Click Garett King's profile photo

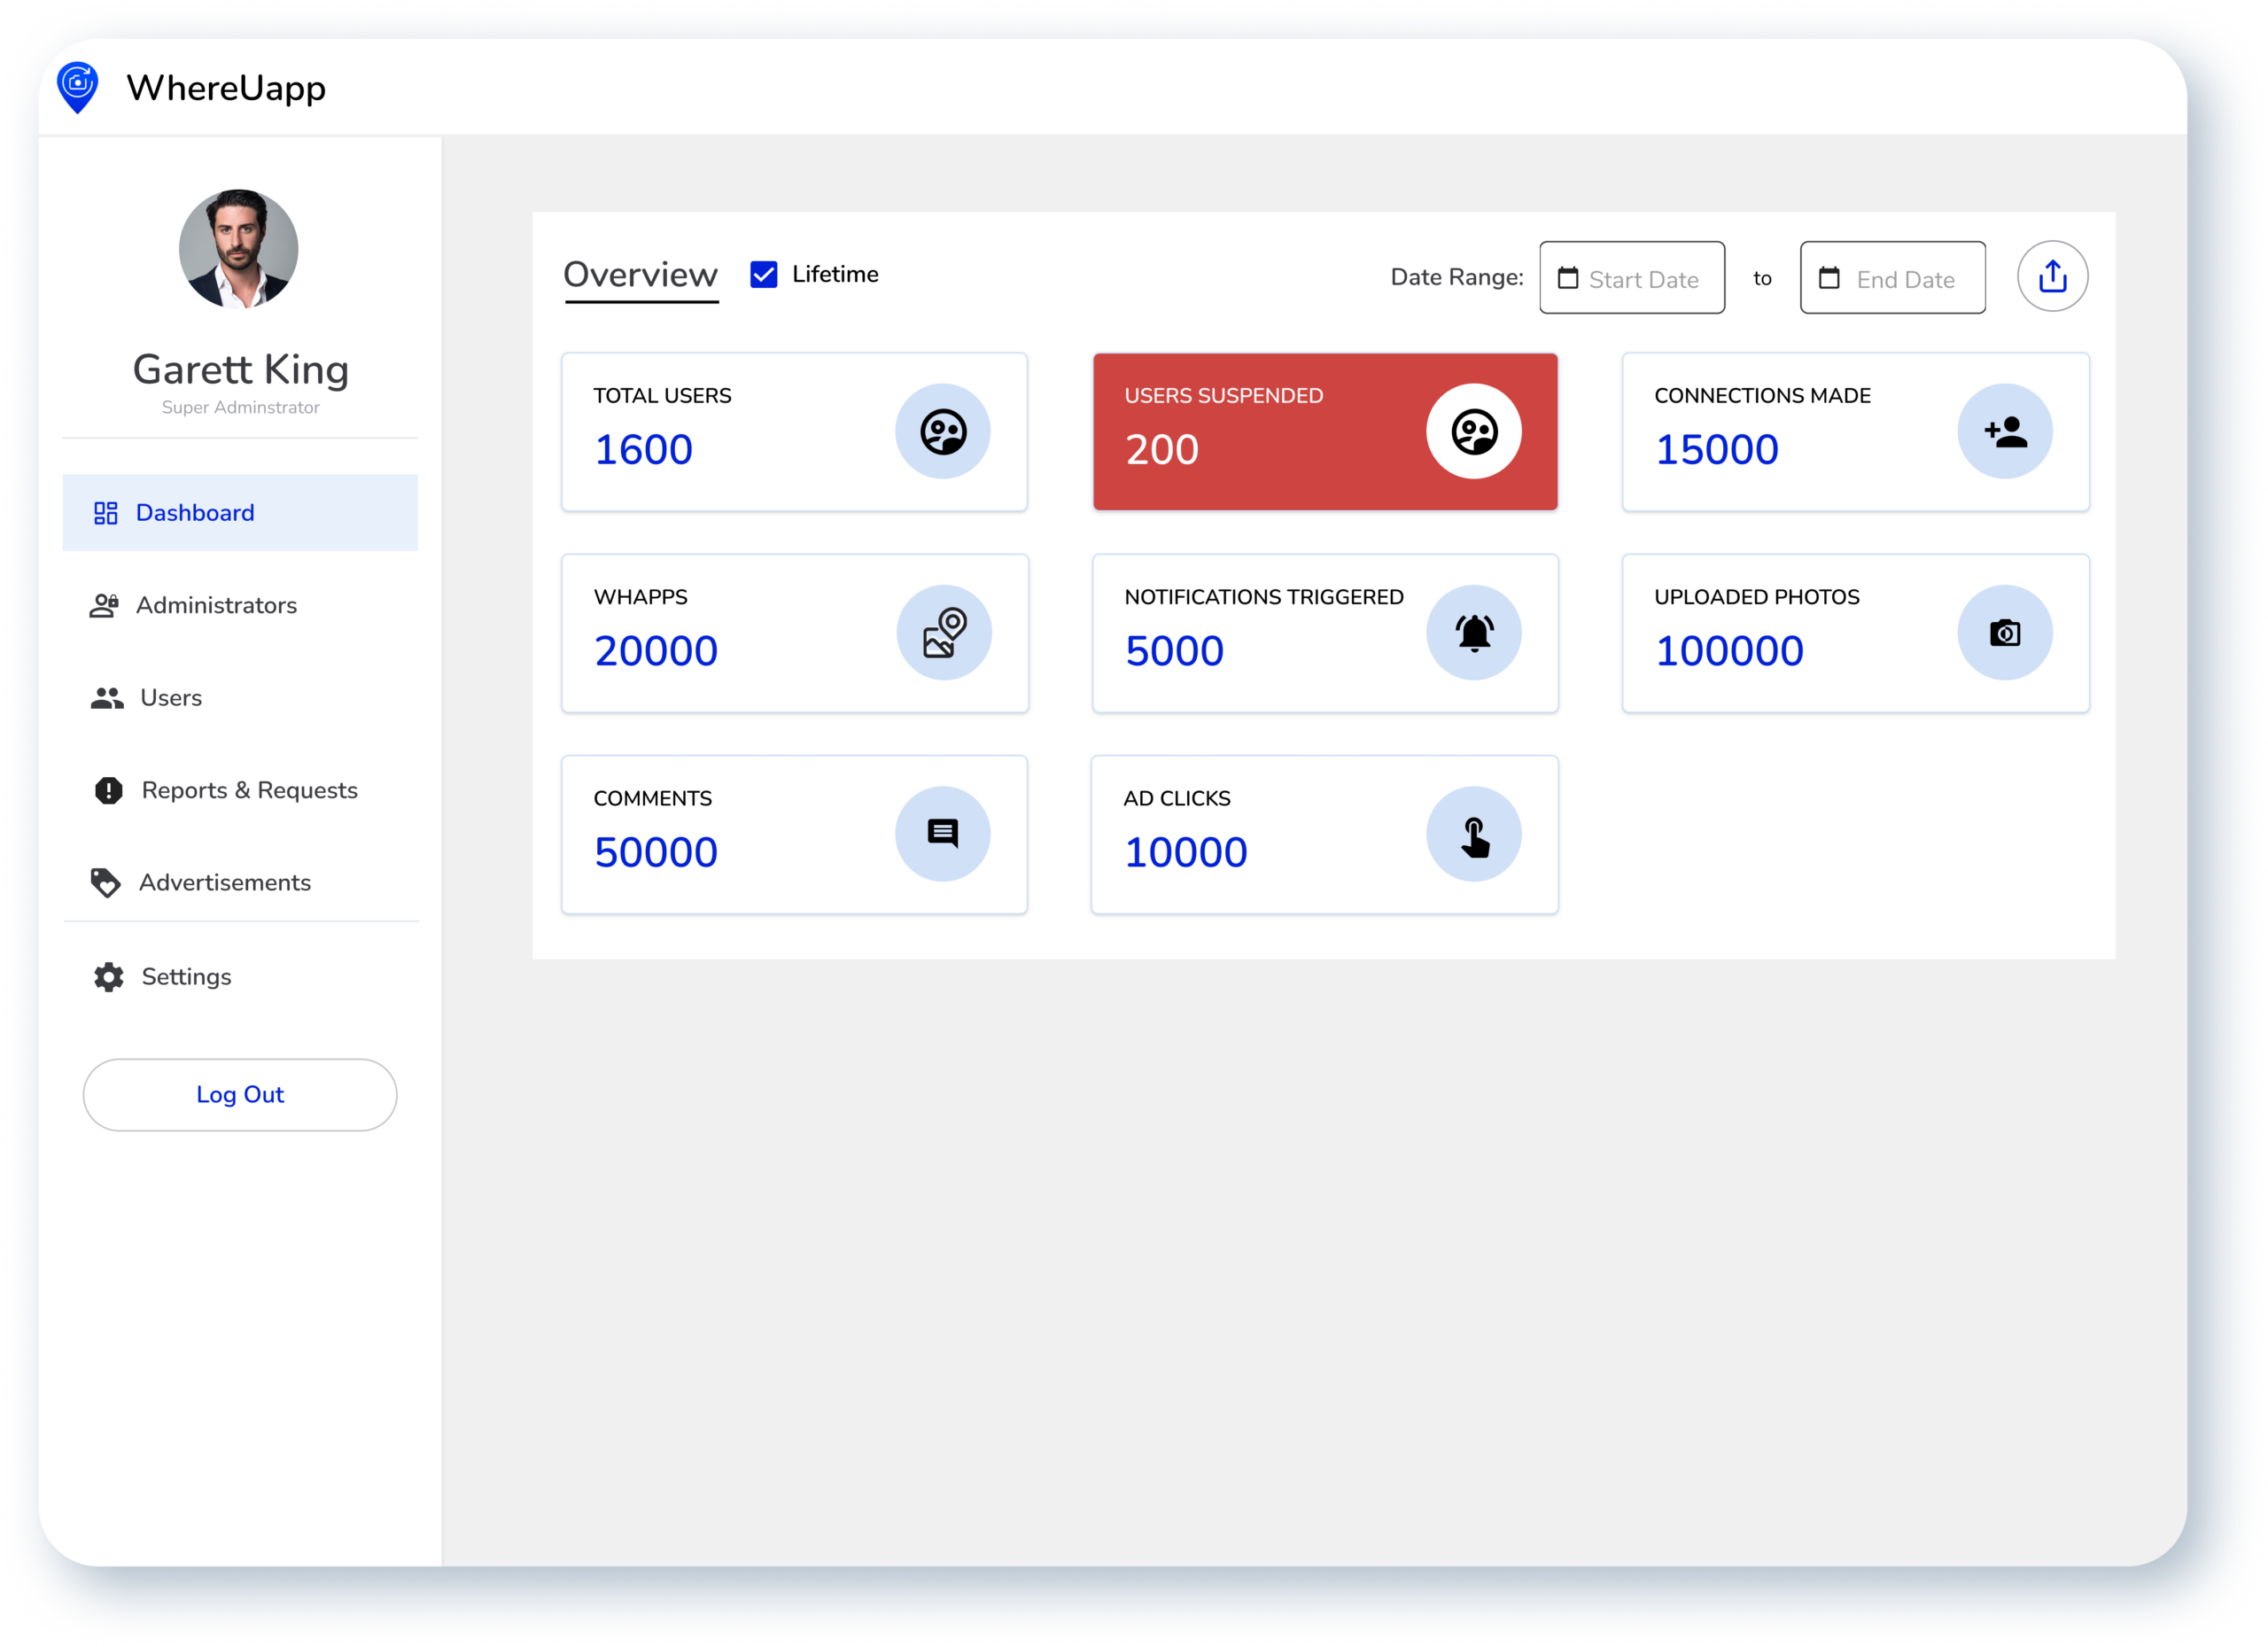pyautogui.click(x=238, y=249)
